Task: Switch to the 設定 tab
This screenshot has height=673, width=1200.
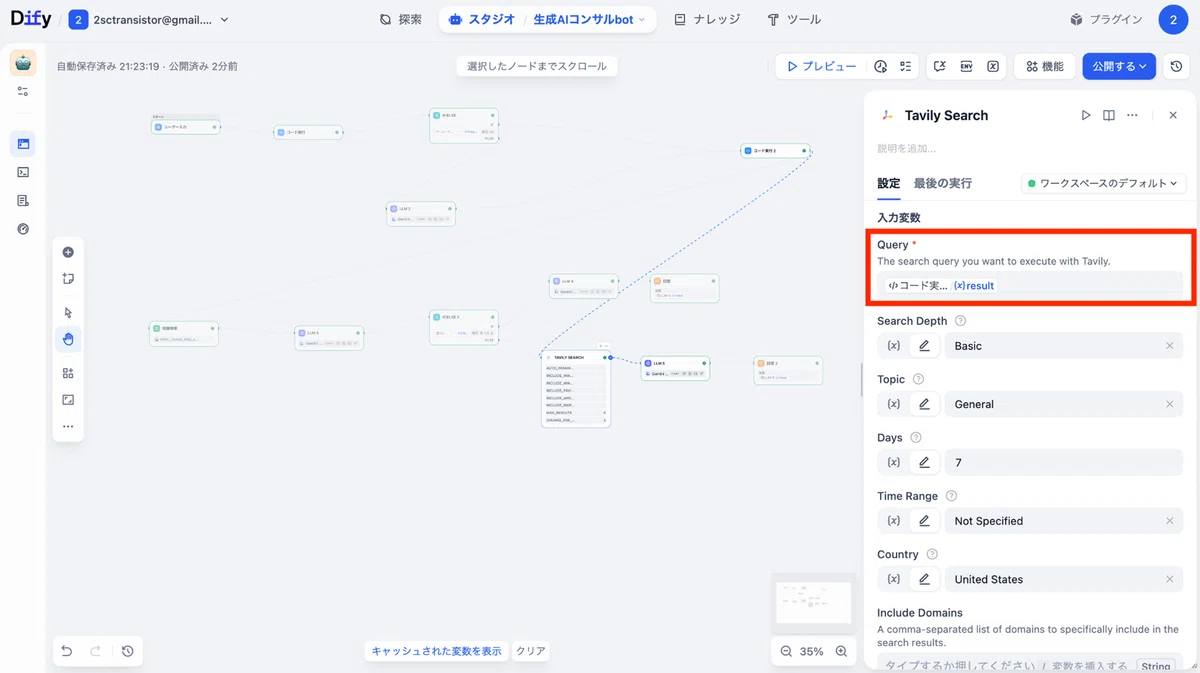Action: pos(889,183)
